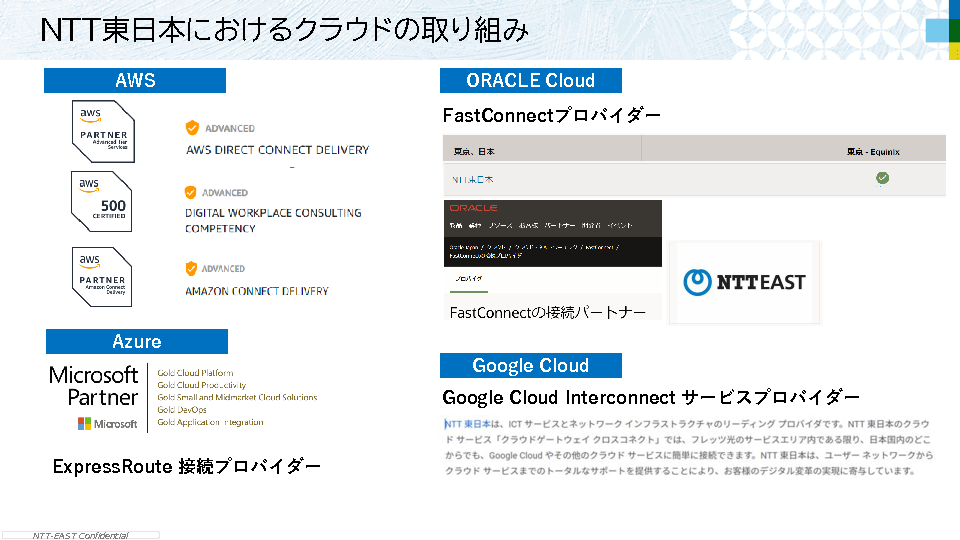Select the Google Cloud section header

click(530, 366)
